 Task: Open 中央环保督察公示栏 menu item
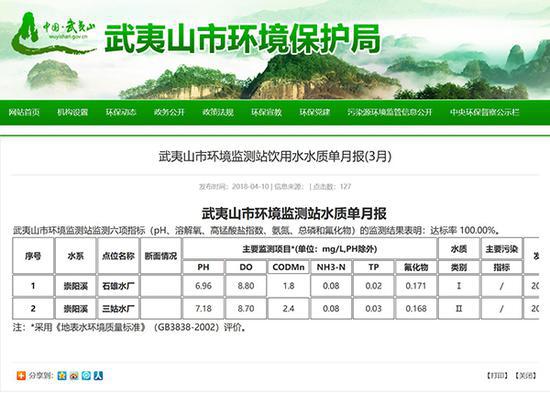tap(485, 112)
